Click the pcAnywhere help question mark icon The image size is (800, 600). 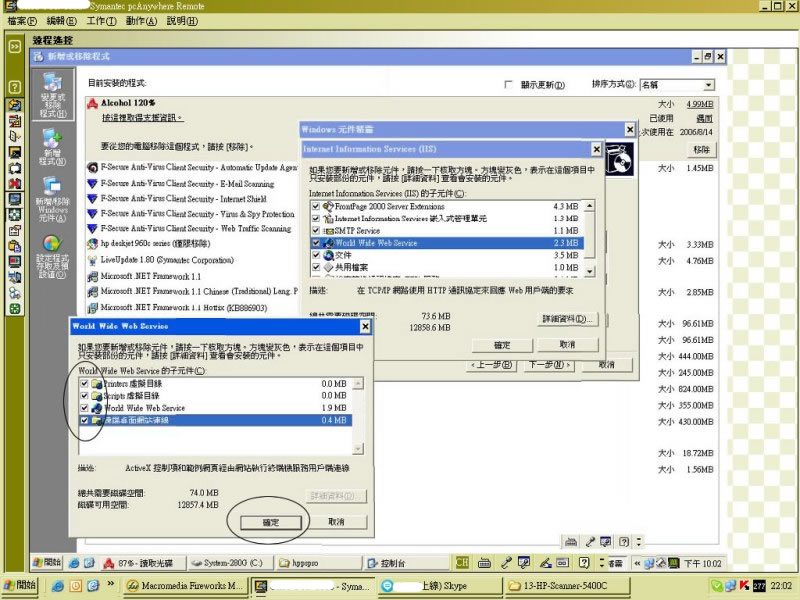15,87
